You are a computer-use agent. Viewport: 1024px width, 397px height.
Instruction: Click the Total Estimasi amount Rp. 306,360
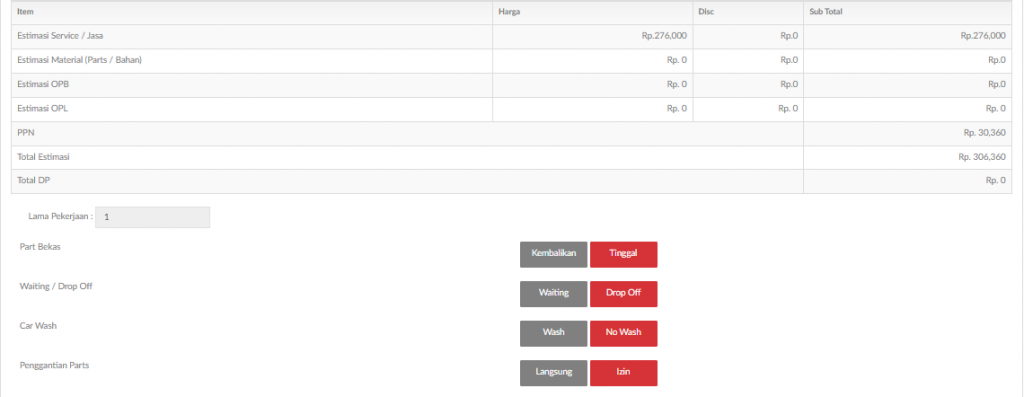[982, 157]
